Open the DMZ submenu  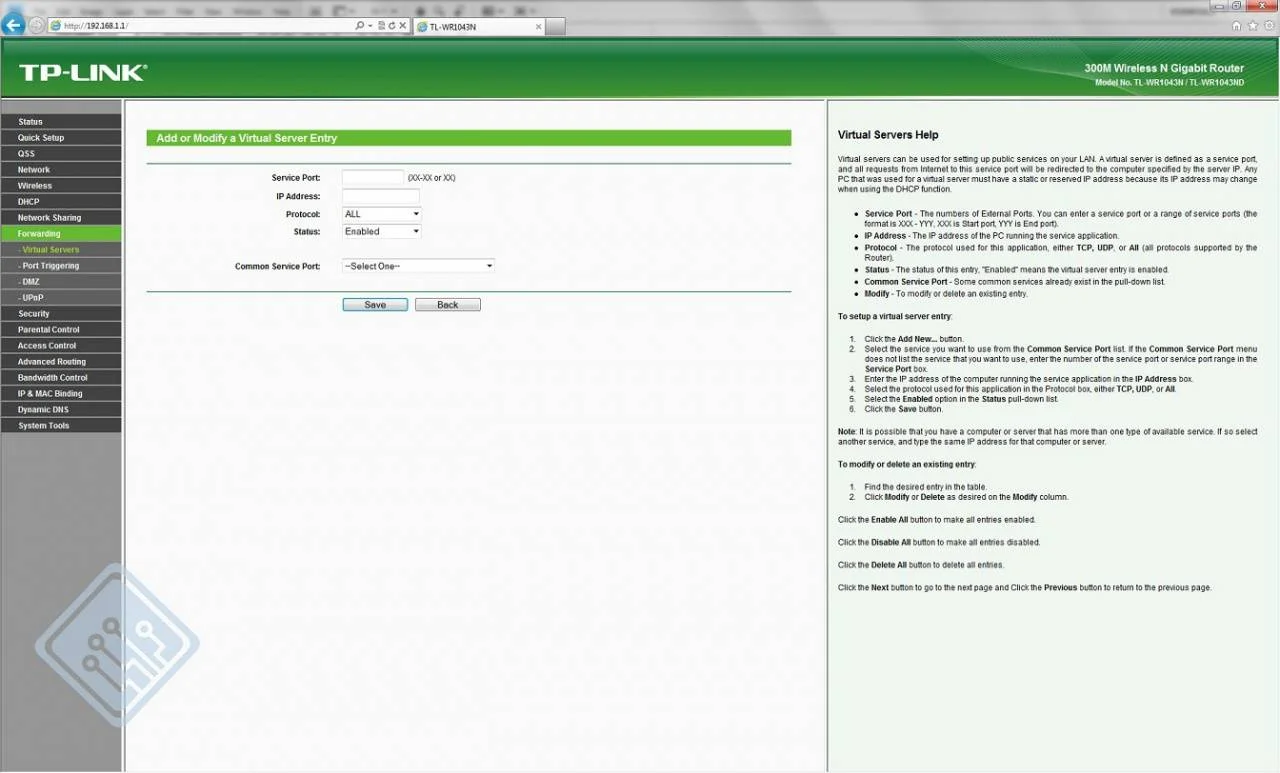point(61,282)
